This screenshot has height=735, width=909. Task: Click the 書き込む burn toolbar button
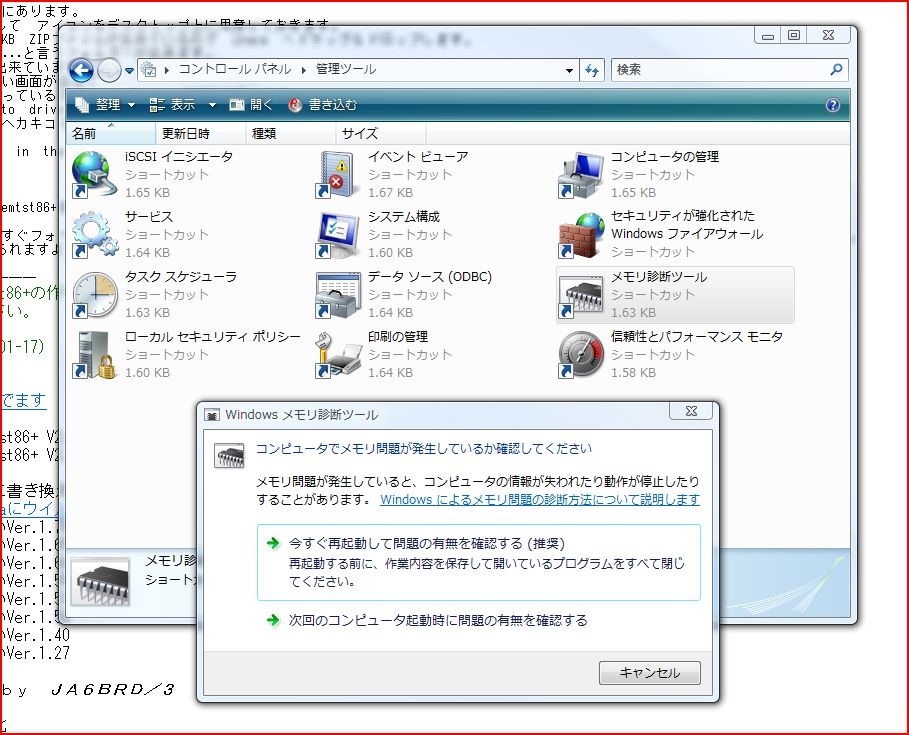322,105
